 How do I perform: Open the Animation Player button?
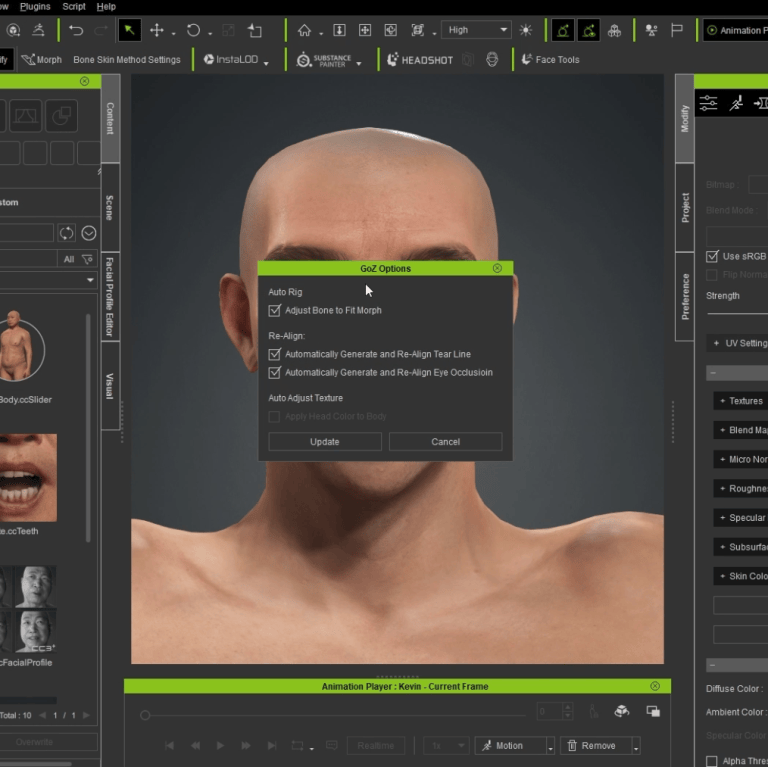click(x=736, y=30)
